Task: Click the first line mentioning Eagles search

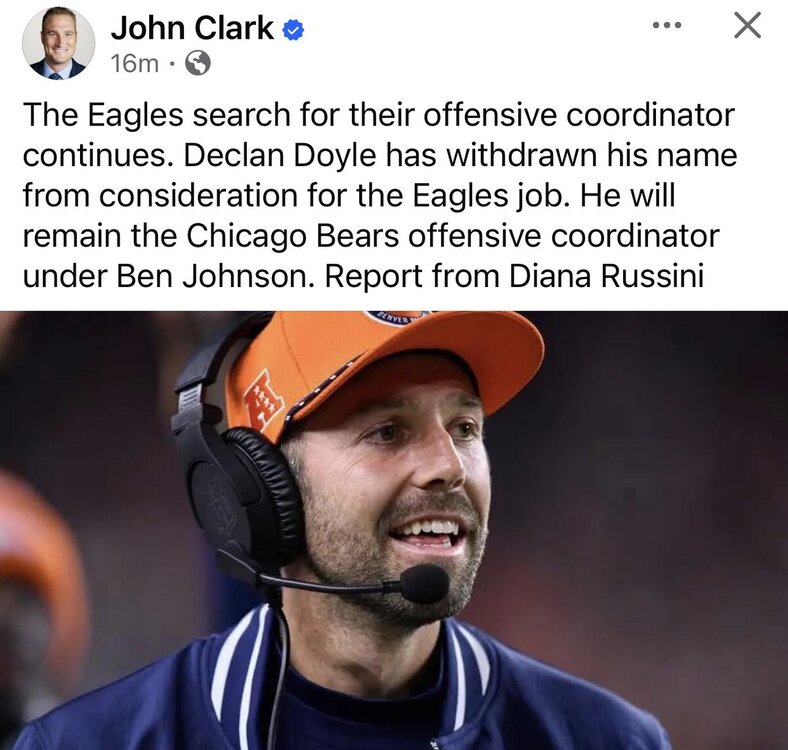Action: tap(379, 116)
